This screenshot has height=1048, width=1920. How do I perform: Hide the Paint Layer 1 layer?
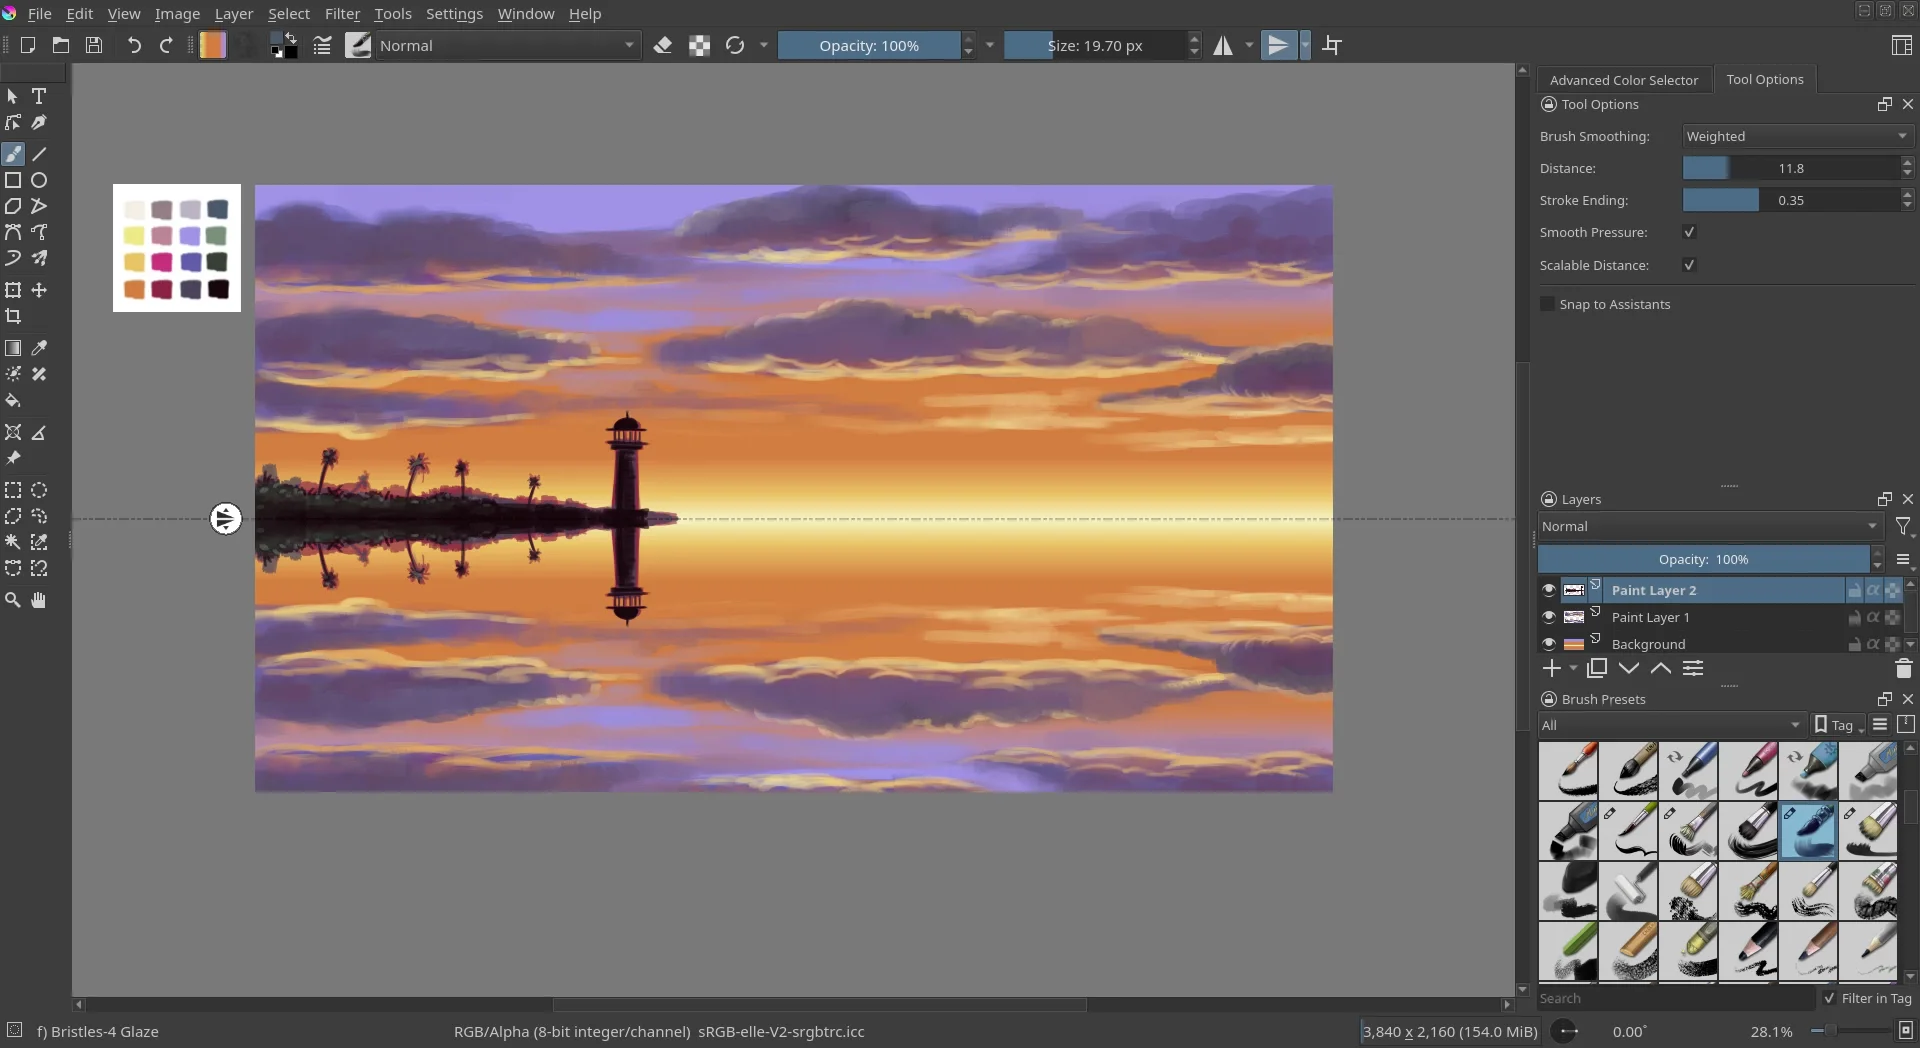click(x=1549, y=617)
